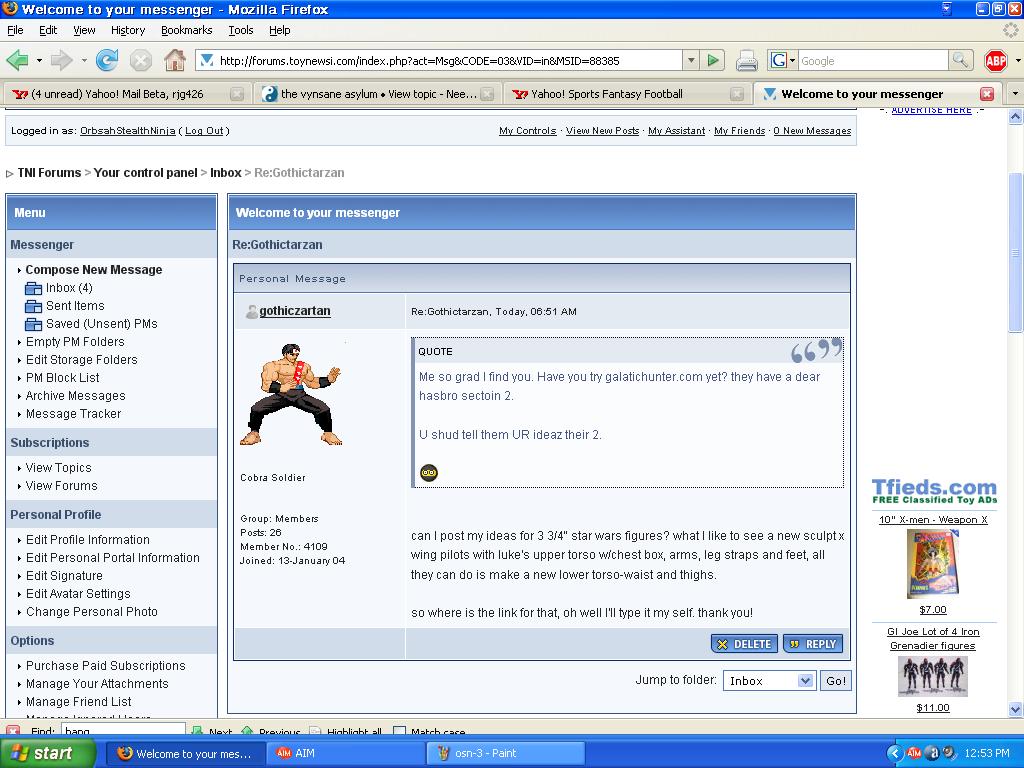Switch to Yahoo! Sports Fantasy Football tab
1024x768 pixels.
point(626,94)
